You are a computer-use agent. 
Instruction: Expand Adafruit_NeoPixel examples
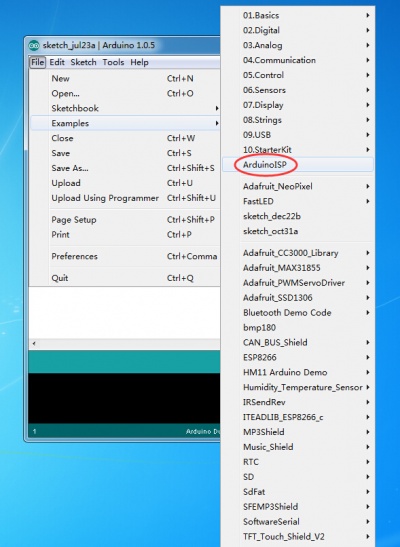(298, 187)
